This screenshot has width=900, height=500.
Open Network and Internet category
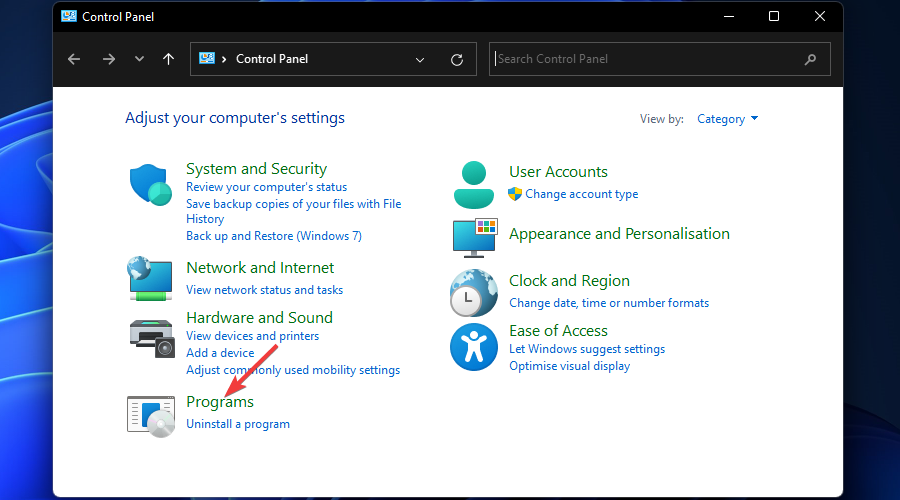point(260,268)
